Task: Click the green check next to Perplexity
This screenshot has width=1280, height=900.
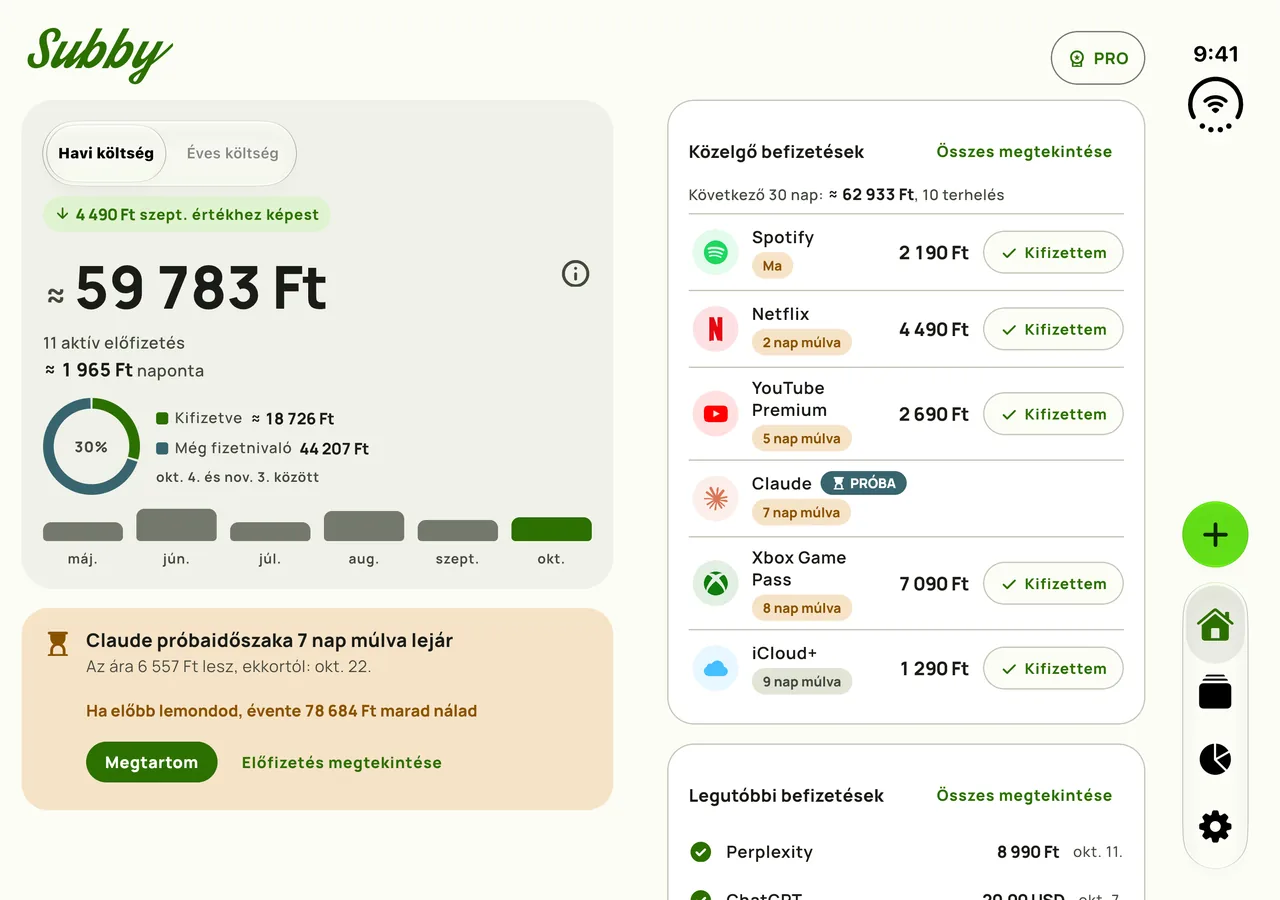Action: point(701,852)
